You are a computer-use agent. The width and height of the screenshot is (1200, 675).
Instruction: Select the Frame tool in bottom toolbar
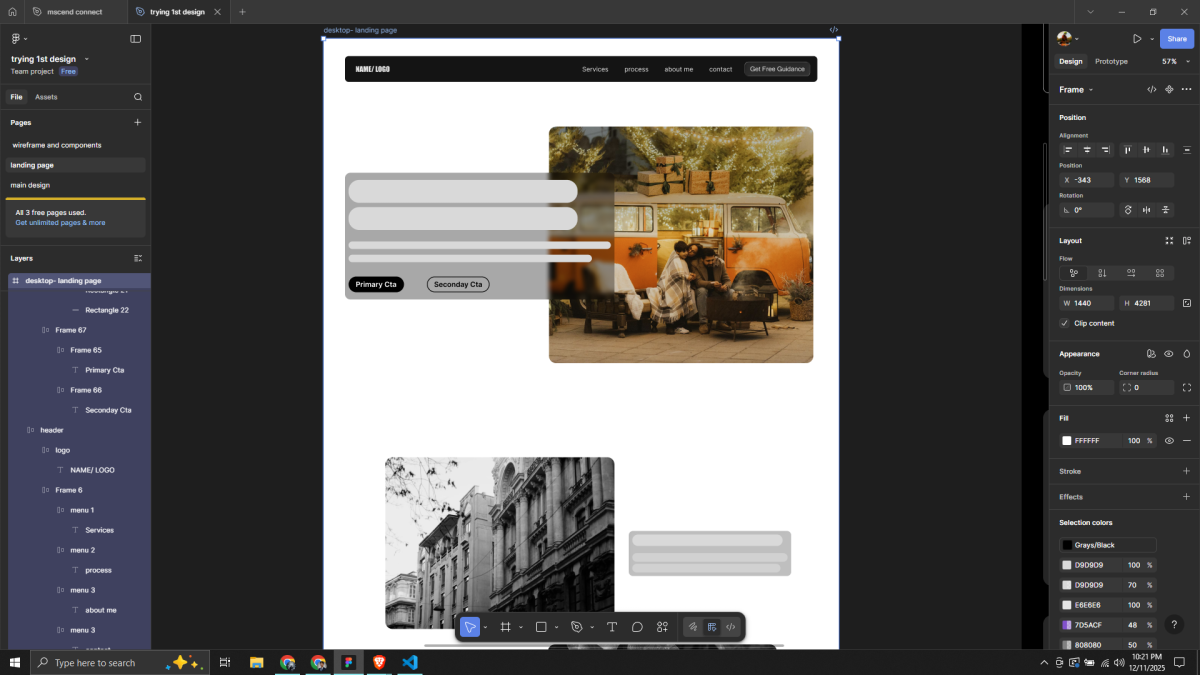click(505, 627)
